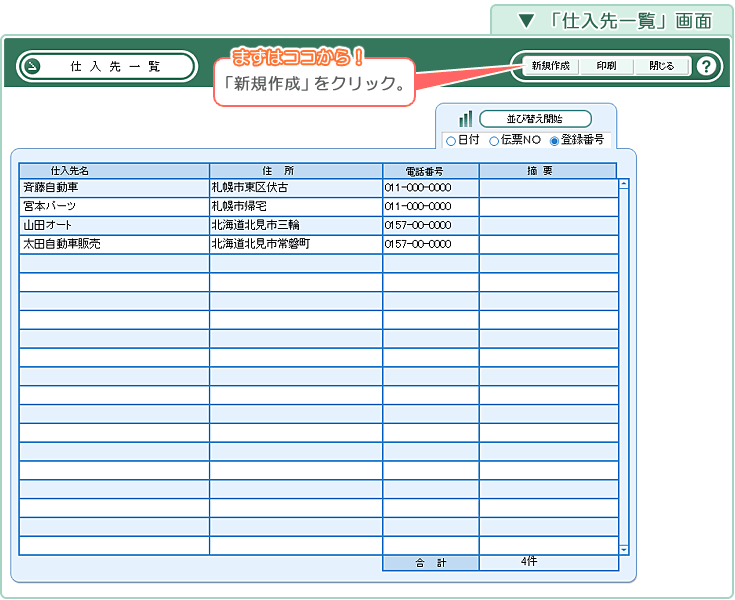Click the 4件 total count
Viewport: 735px width, 600px height.
click(x=529, y=562)
